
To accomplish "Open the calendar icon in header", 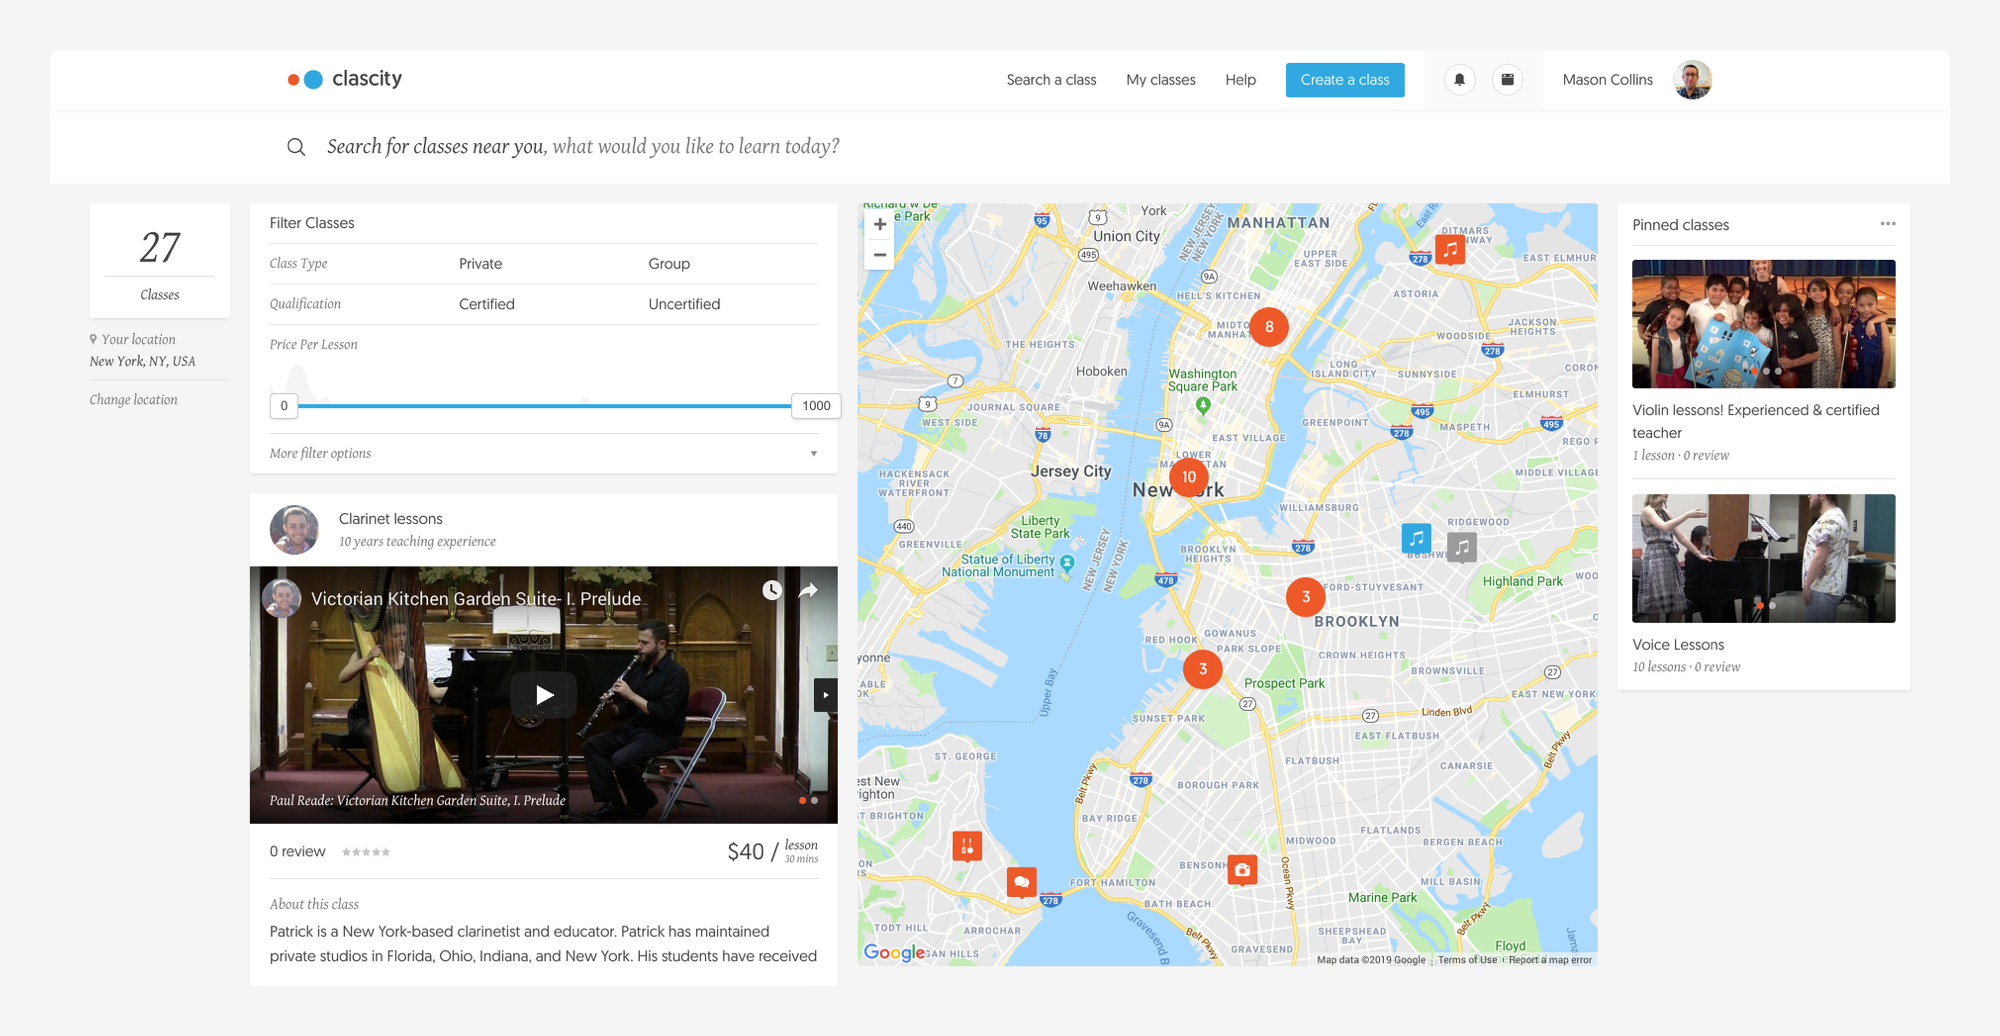I will tap(1507, 80).
